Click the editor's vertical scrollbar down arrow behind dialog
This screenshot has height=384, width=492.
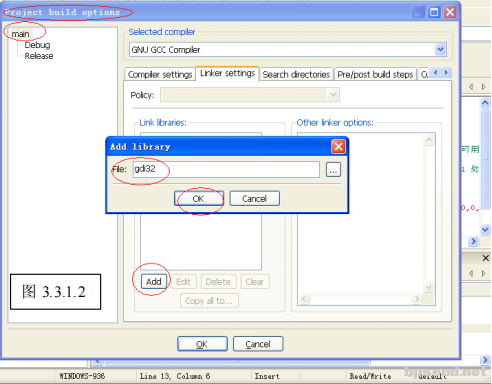pos(485,230)
